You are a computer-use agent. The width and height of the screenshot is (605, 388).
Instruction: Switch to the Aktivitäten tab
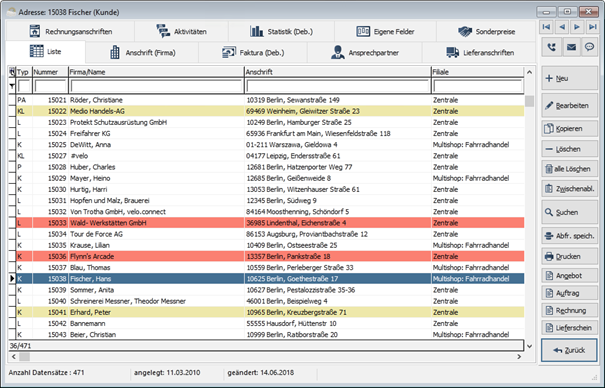click(x=181, y=31)
